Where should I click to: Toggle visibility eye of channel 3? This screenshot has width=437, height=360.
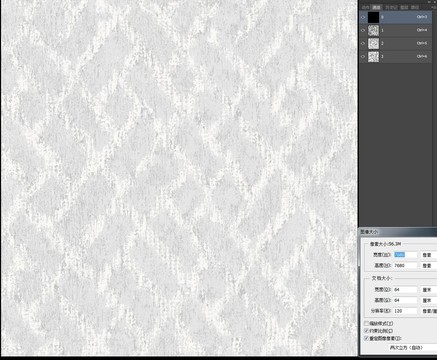click(363, 57)
